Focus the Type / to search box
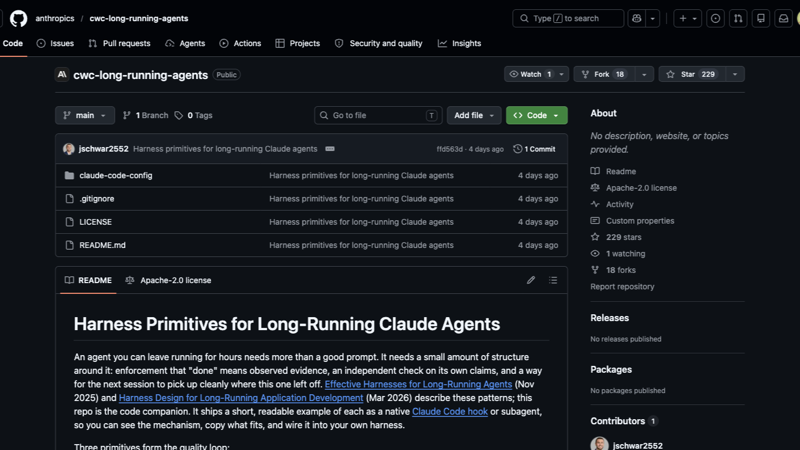 (568, 18)
